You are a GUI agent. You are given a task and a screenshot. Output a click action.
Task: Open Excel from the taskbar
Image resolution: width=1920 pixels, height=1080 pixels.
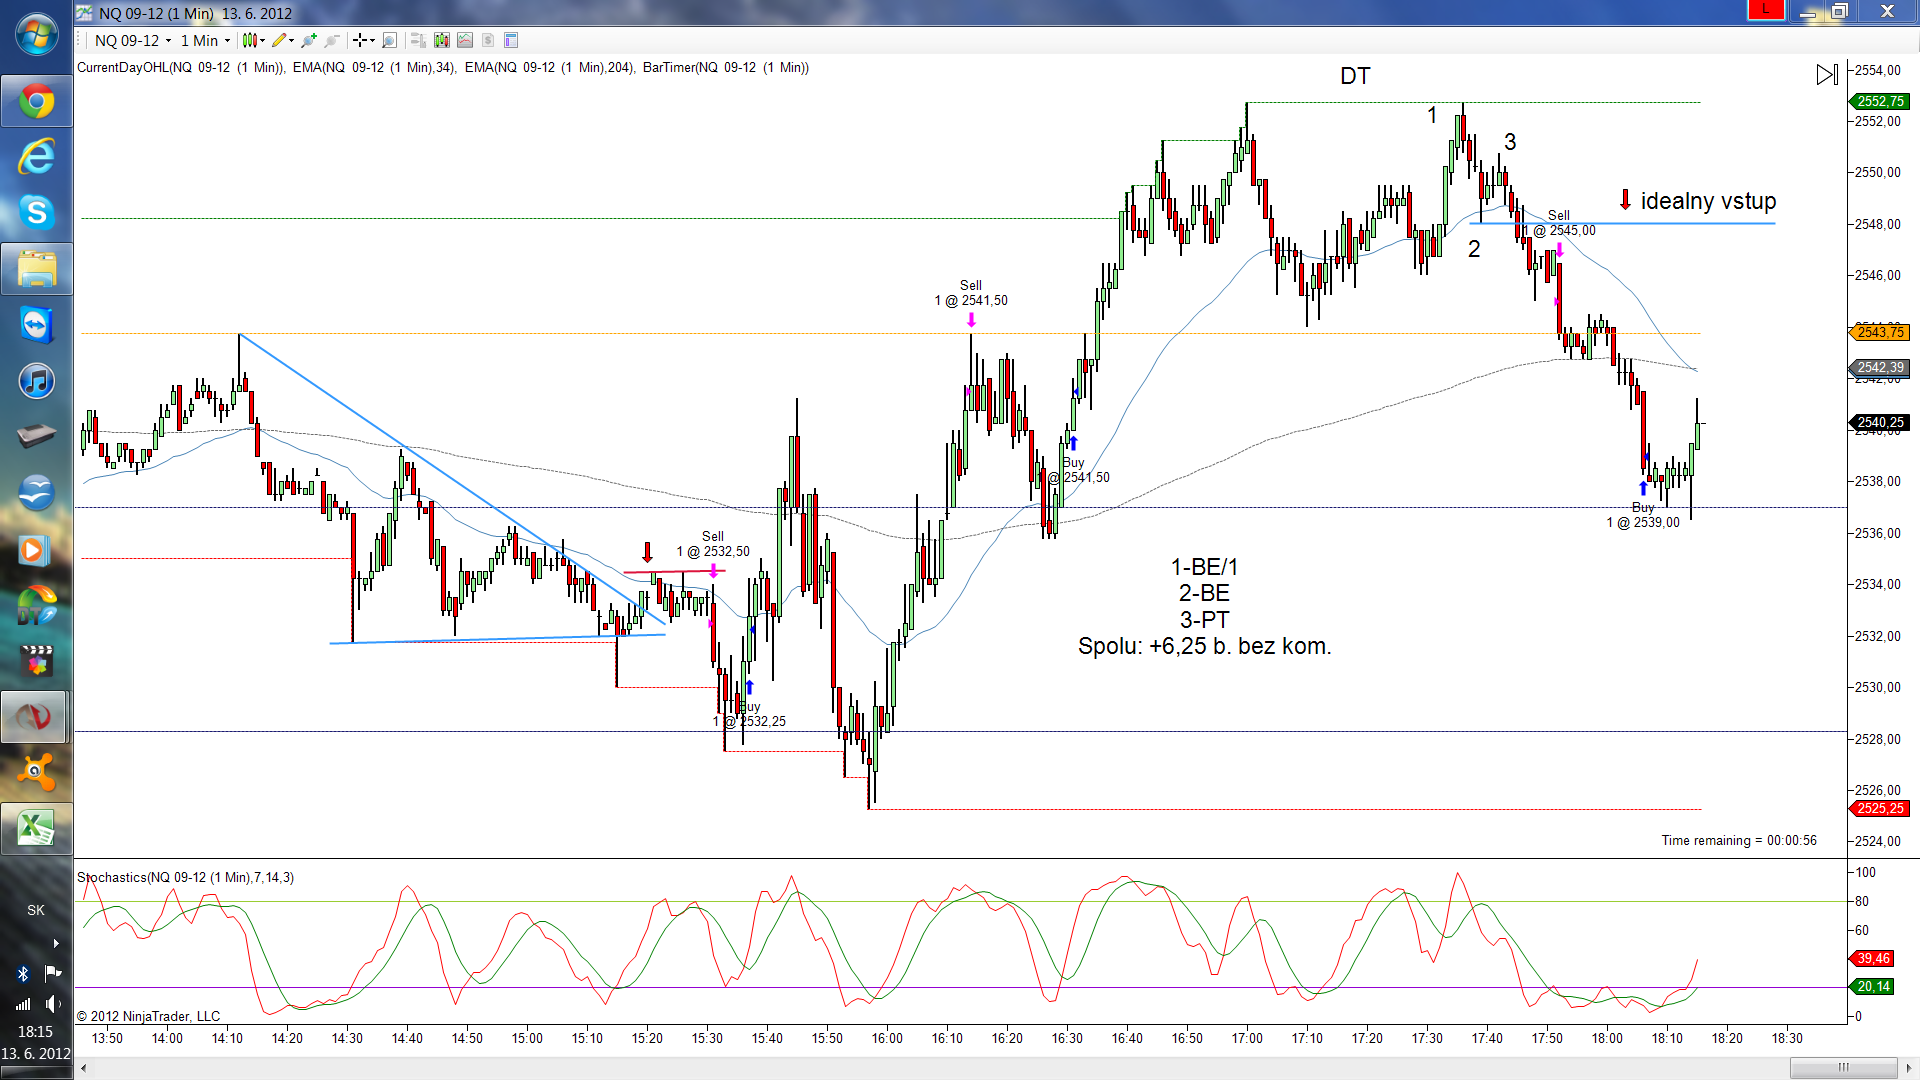tap(36, 828)
